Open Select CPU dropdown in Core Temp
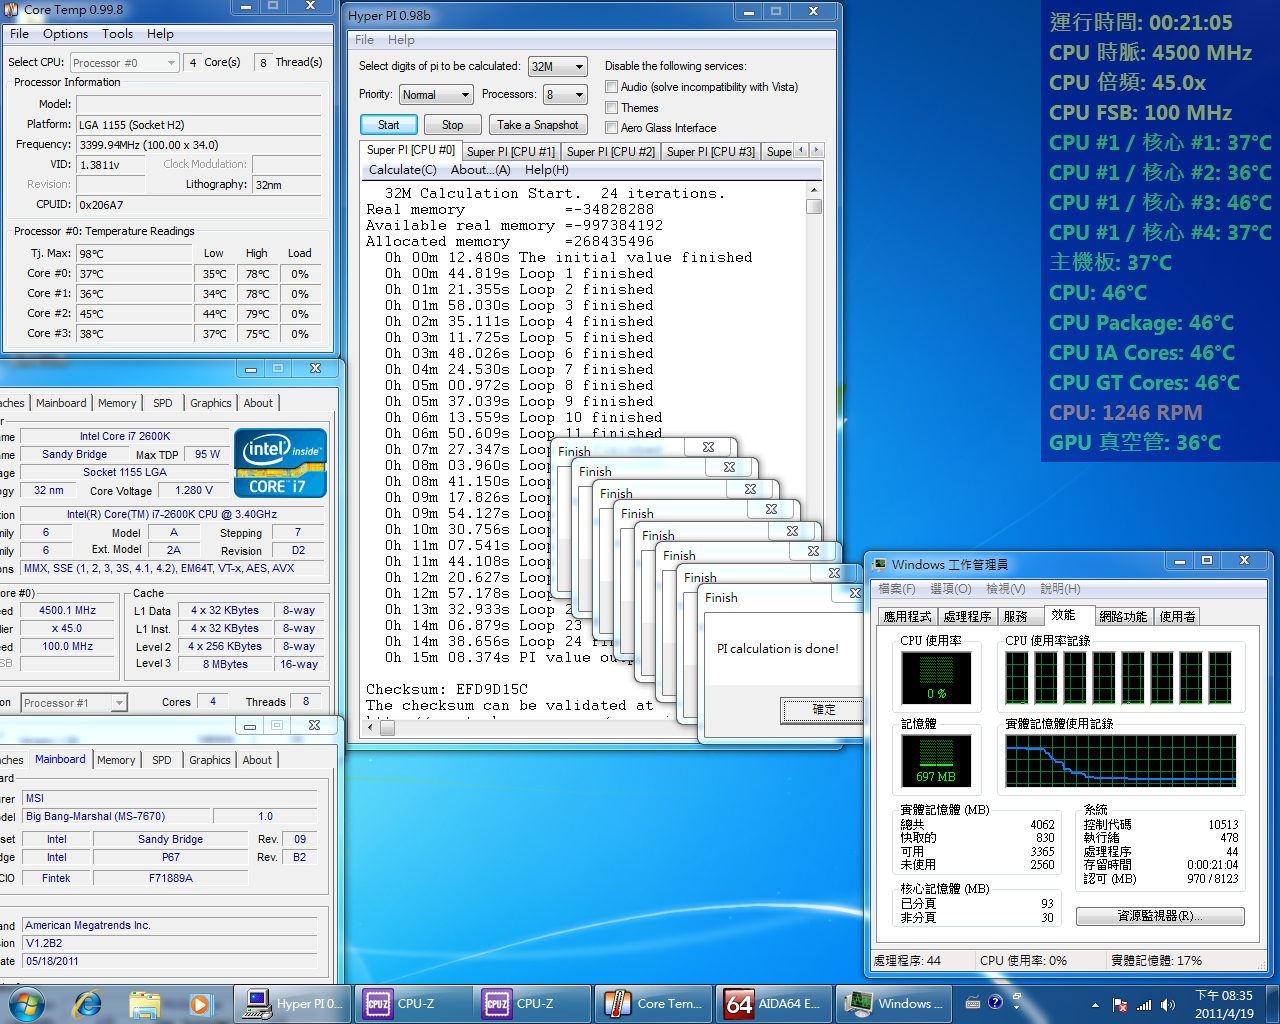The image size is (1280, 1024). tap(125, 63)
